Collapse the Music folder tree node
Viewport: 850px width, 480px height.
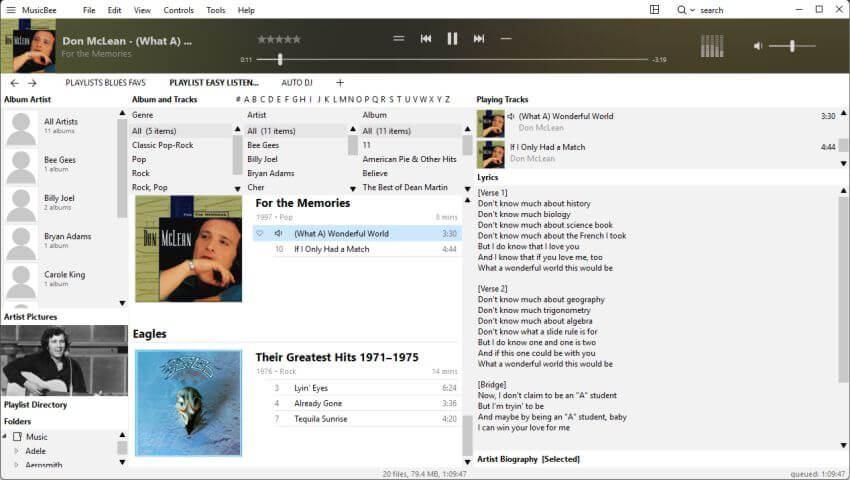click(x=16, y=437)
